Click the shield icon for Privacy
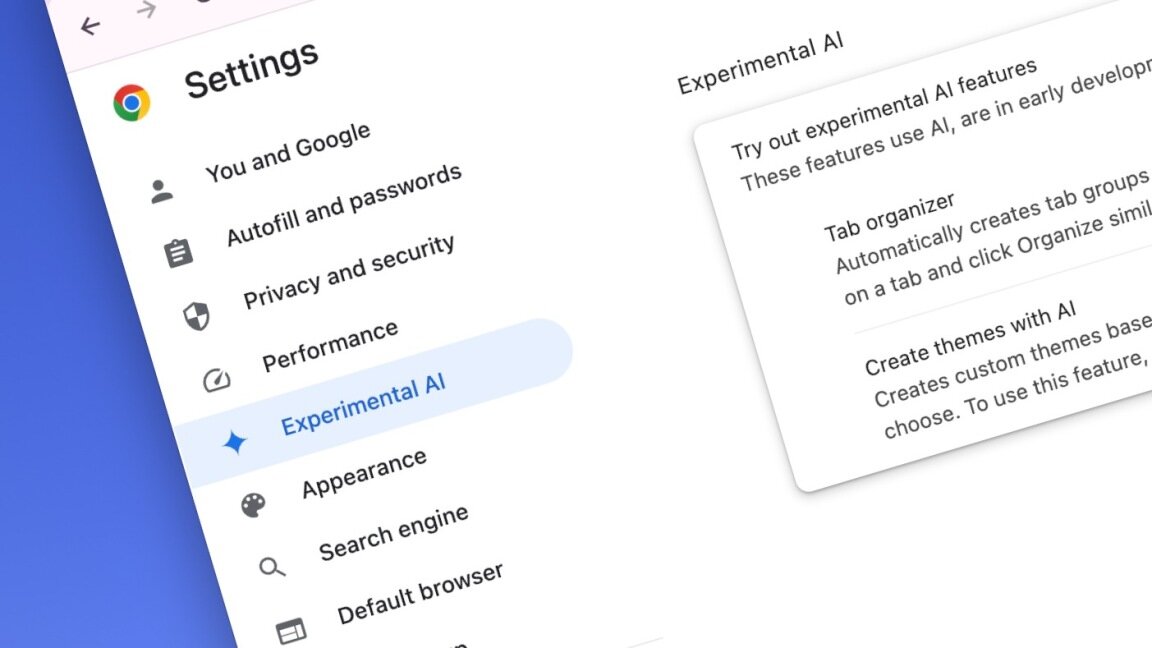1152x648 pixels. click(x=196, y=317)
